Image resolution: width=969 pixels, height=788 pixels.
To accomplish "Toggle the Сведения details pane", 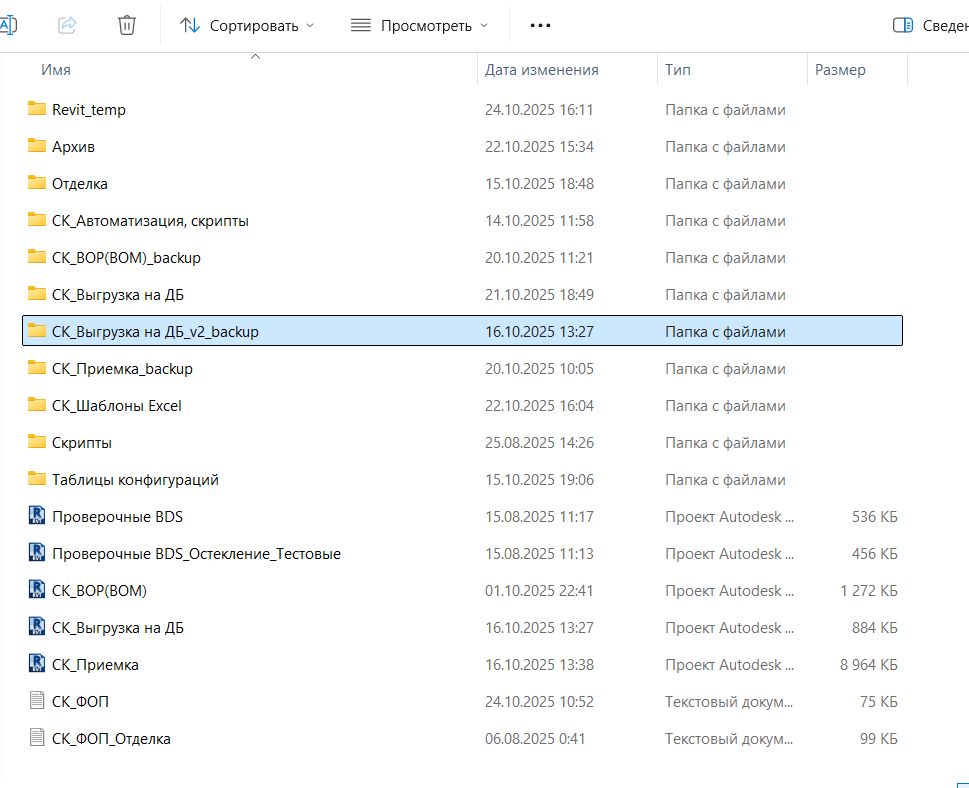I will pyautogui.click(x=931, y=25).
